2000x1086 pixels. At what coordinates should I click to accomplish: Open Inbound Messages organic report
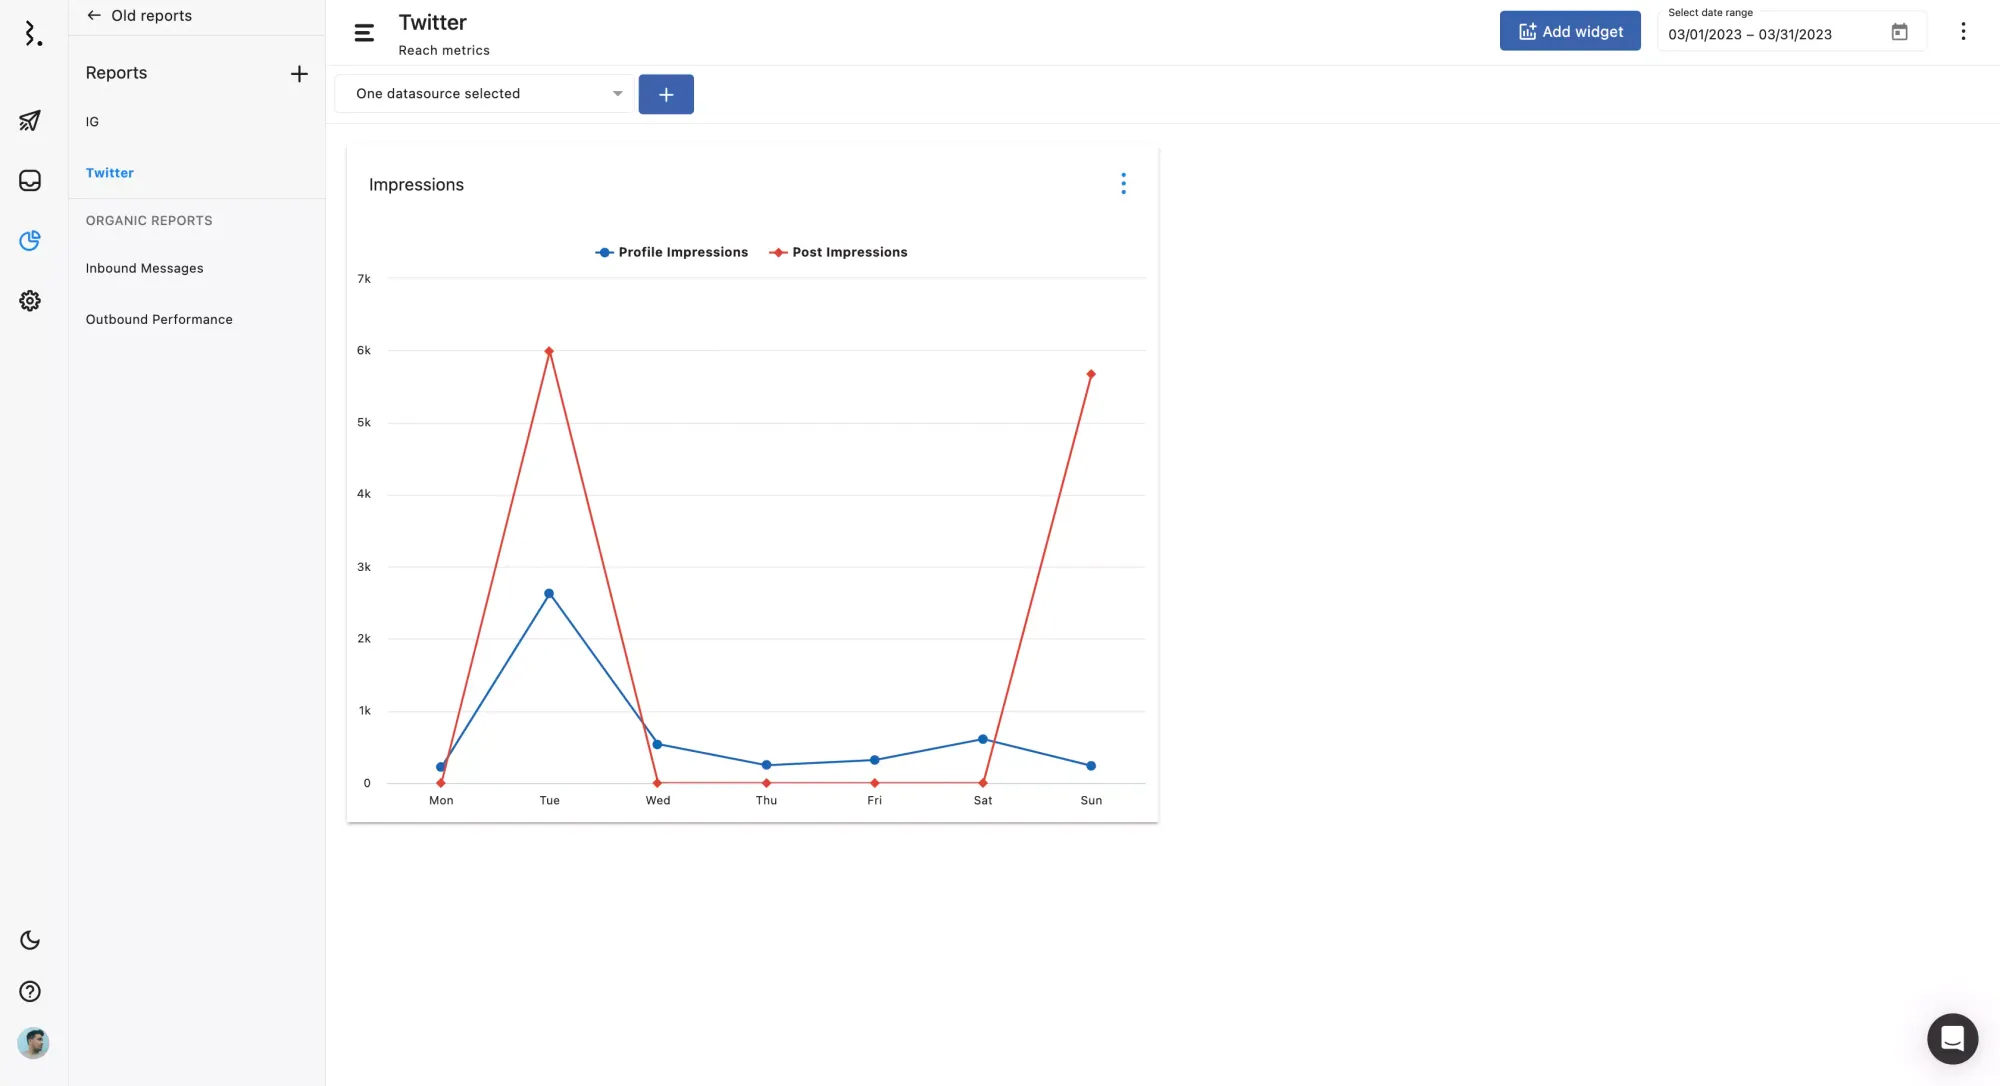click(144, 268)
